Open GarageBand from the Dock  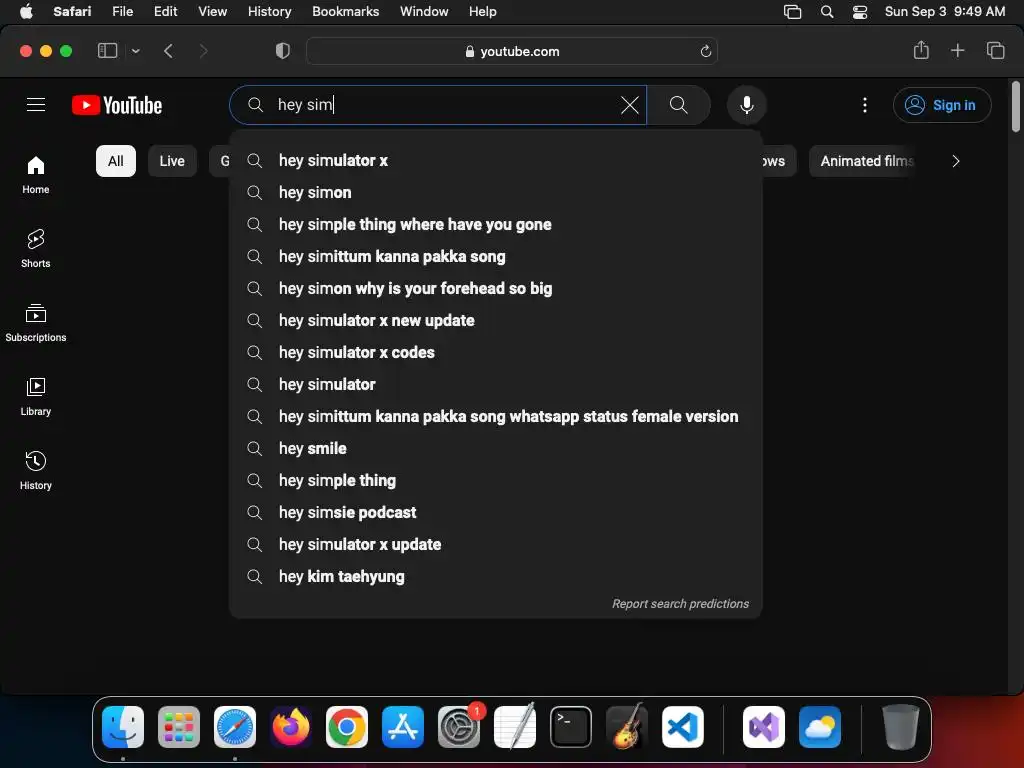(627, 727)
